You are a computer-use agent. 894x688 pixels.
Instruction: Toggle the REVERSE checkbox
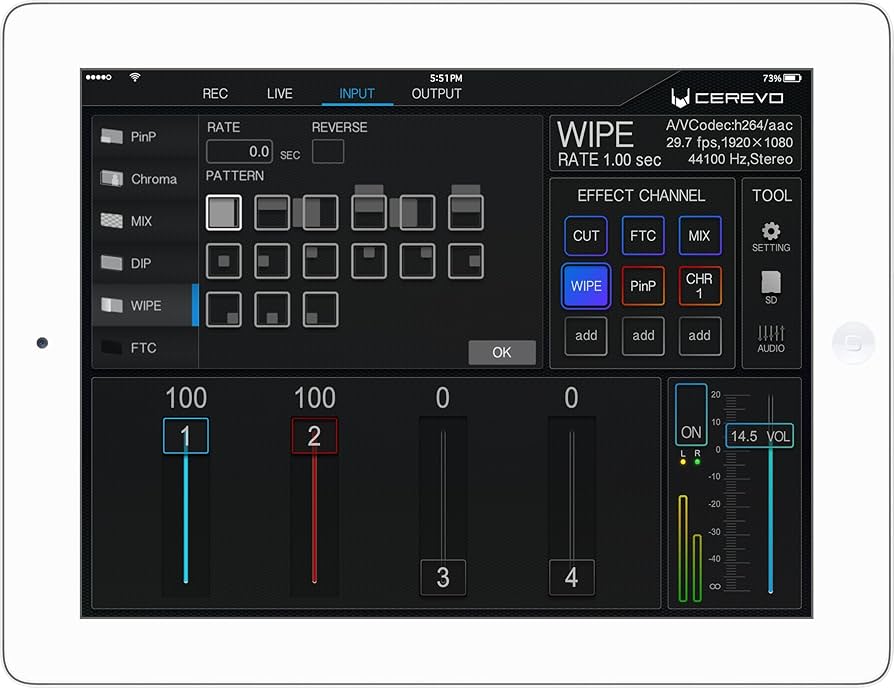pos(328,151)
